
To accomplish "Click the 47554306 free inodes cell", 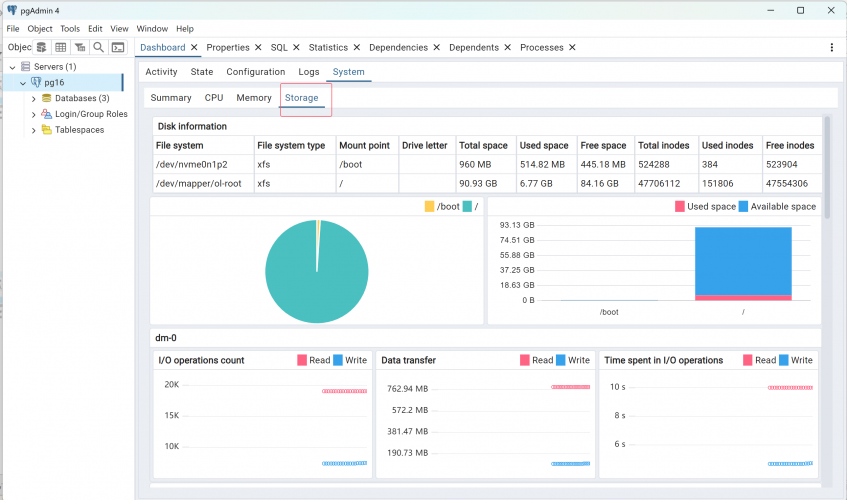I will 792,184.
